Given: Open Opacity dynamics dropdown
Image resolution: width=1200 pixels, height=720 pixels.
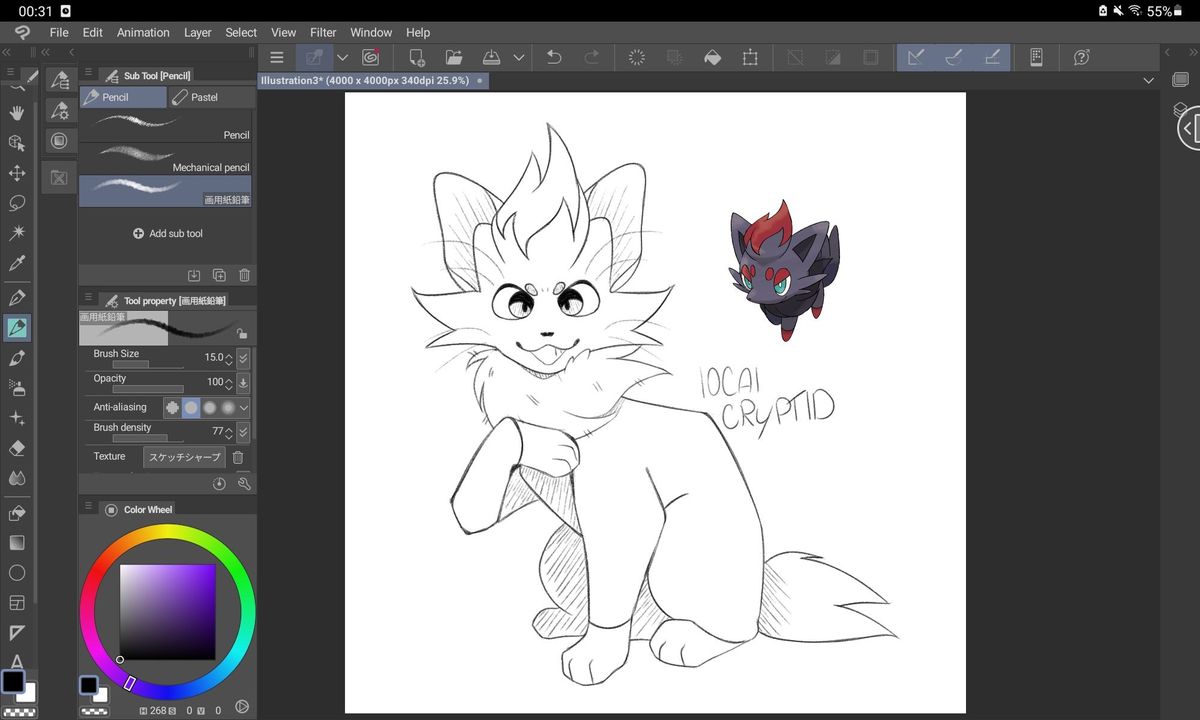Looking at the screenshot, I should pyautogui.click(x=243, y=383).
